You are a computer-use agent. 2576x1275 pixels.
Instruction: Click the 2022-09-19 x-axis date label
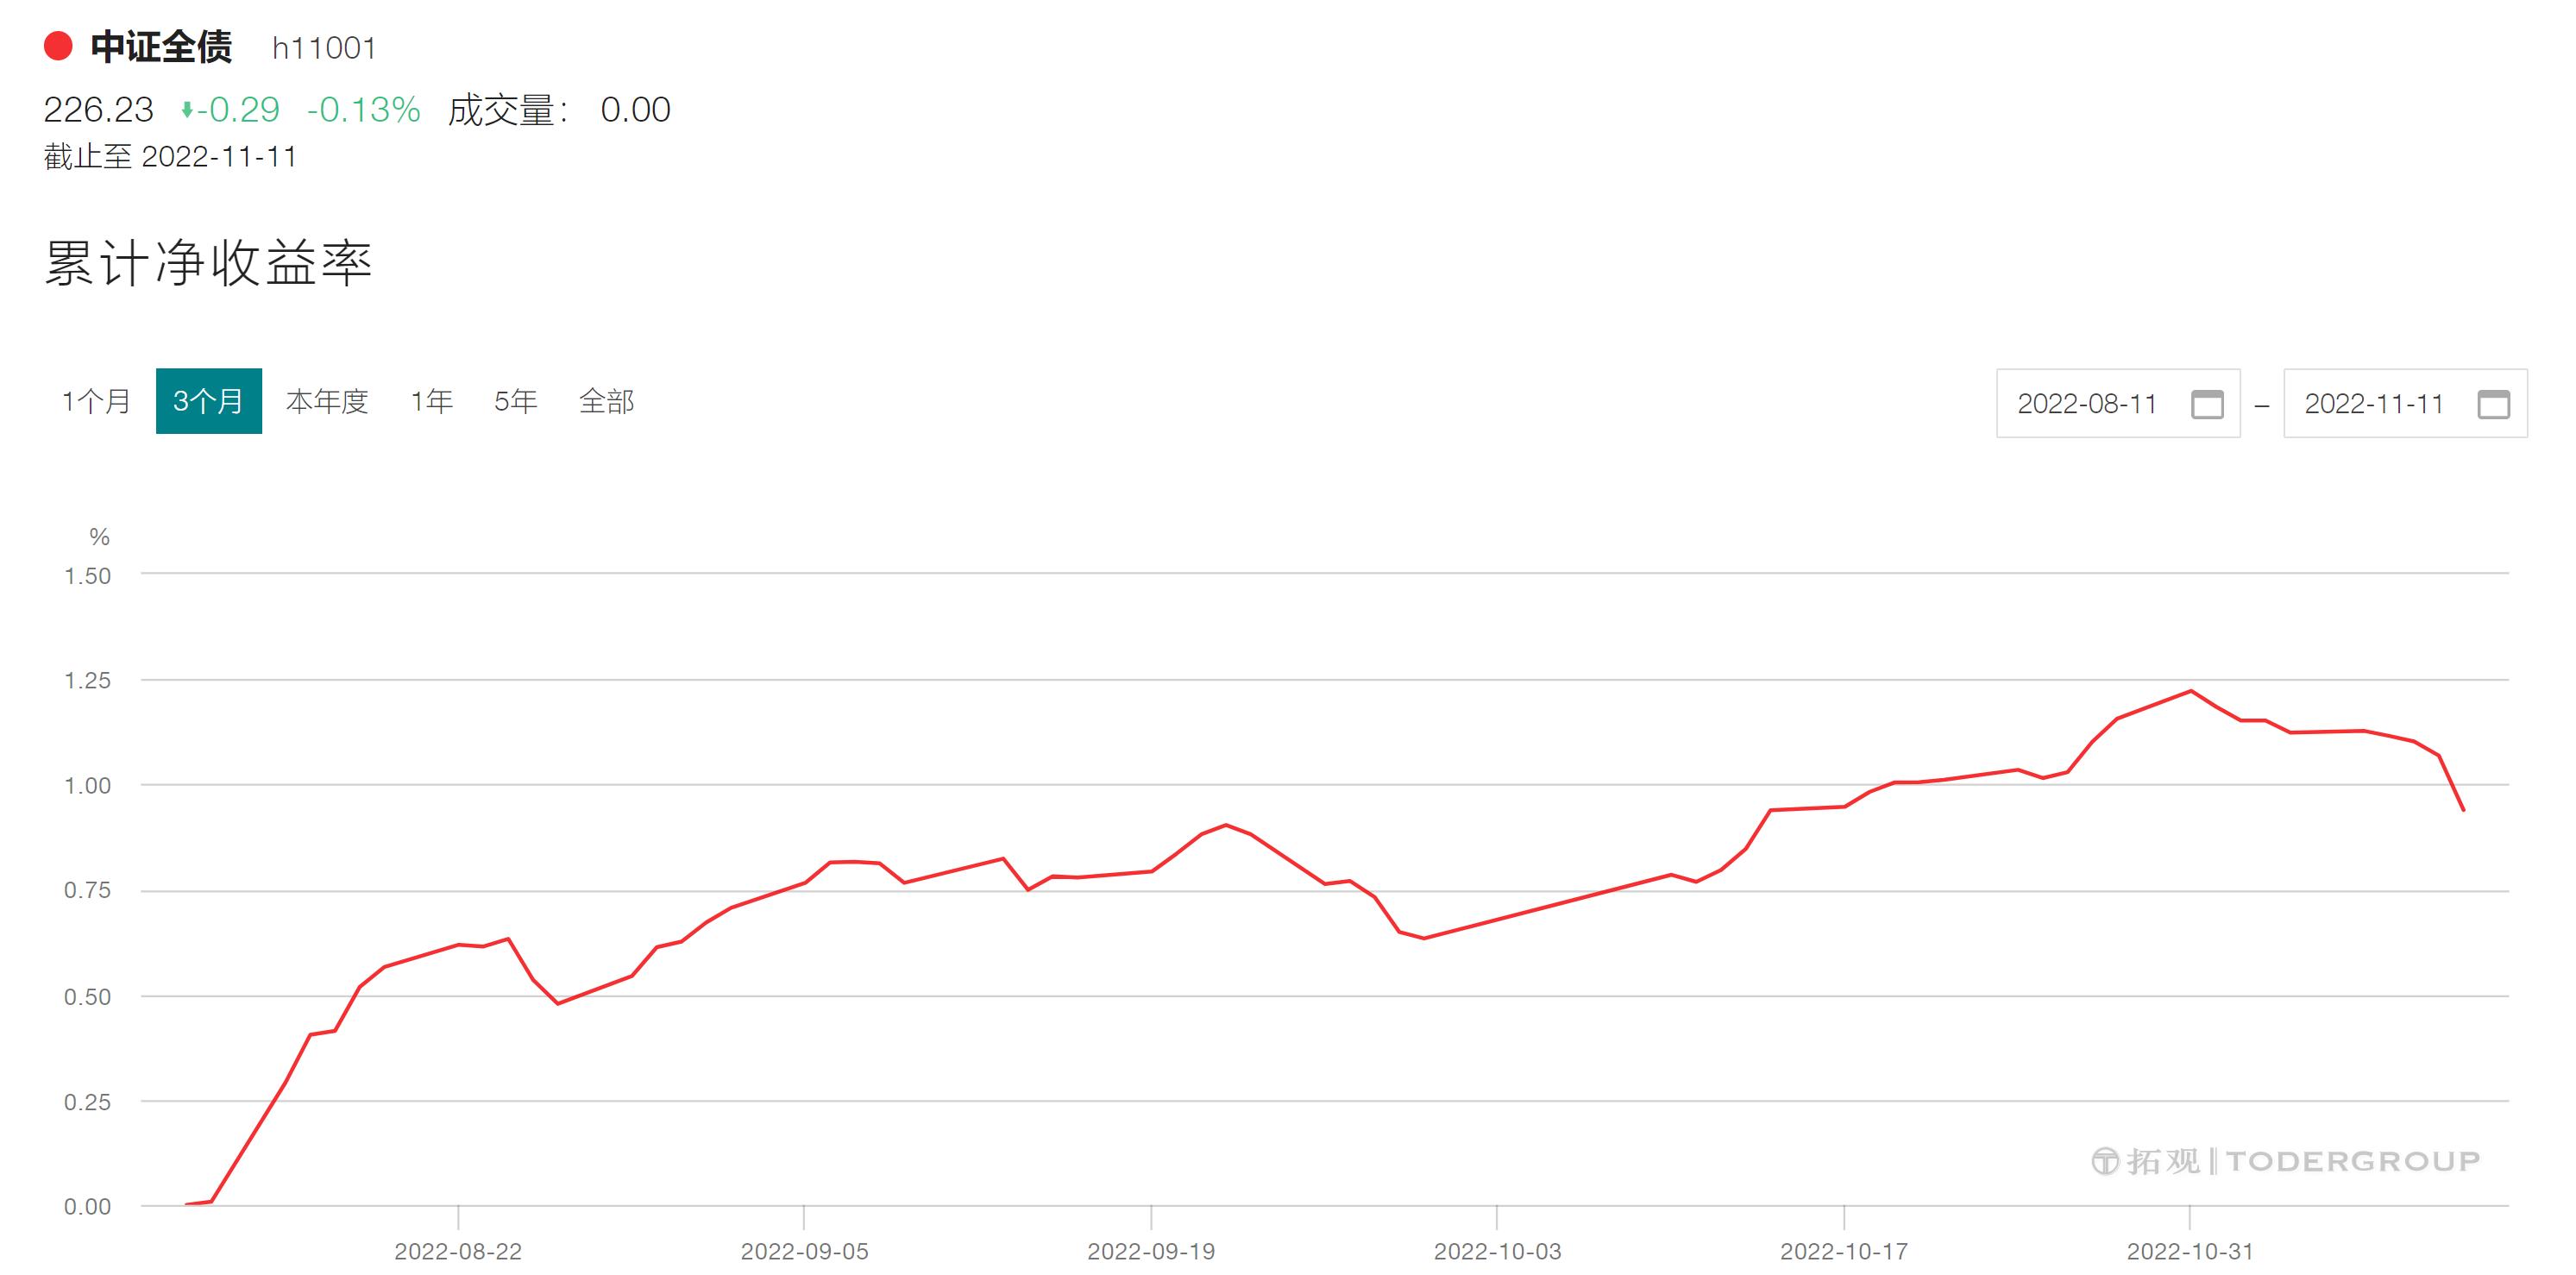click(1151, 1251)
